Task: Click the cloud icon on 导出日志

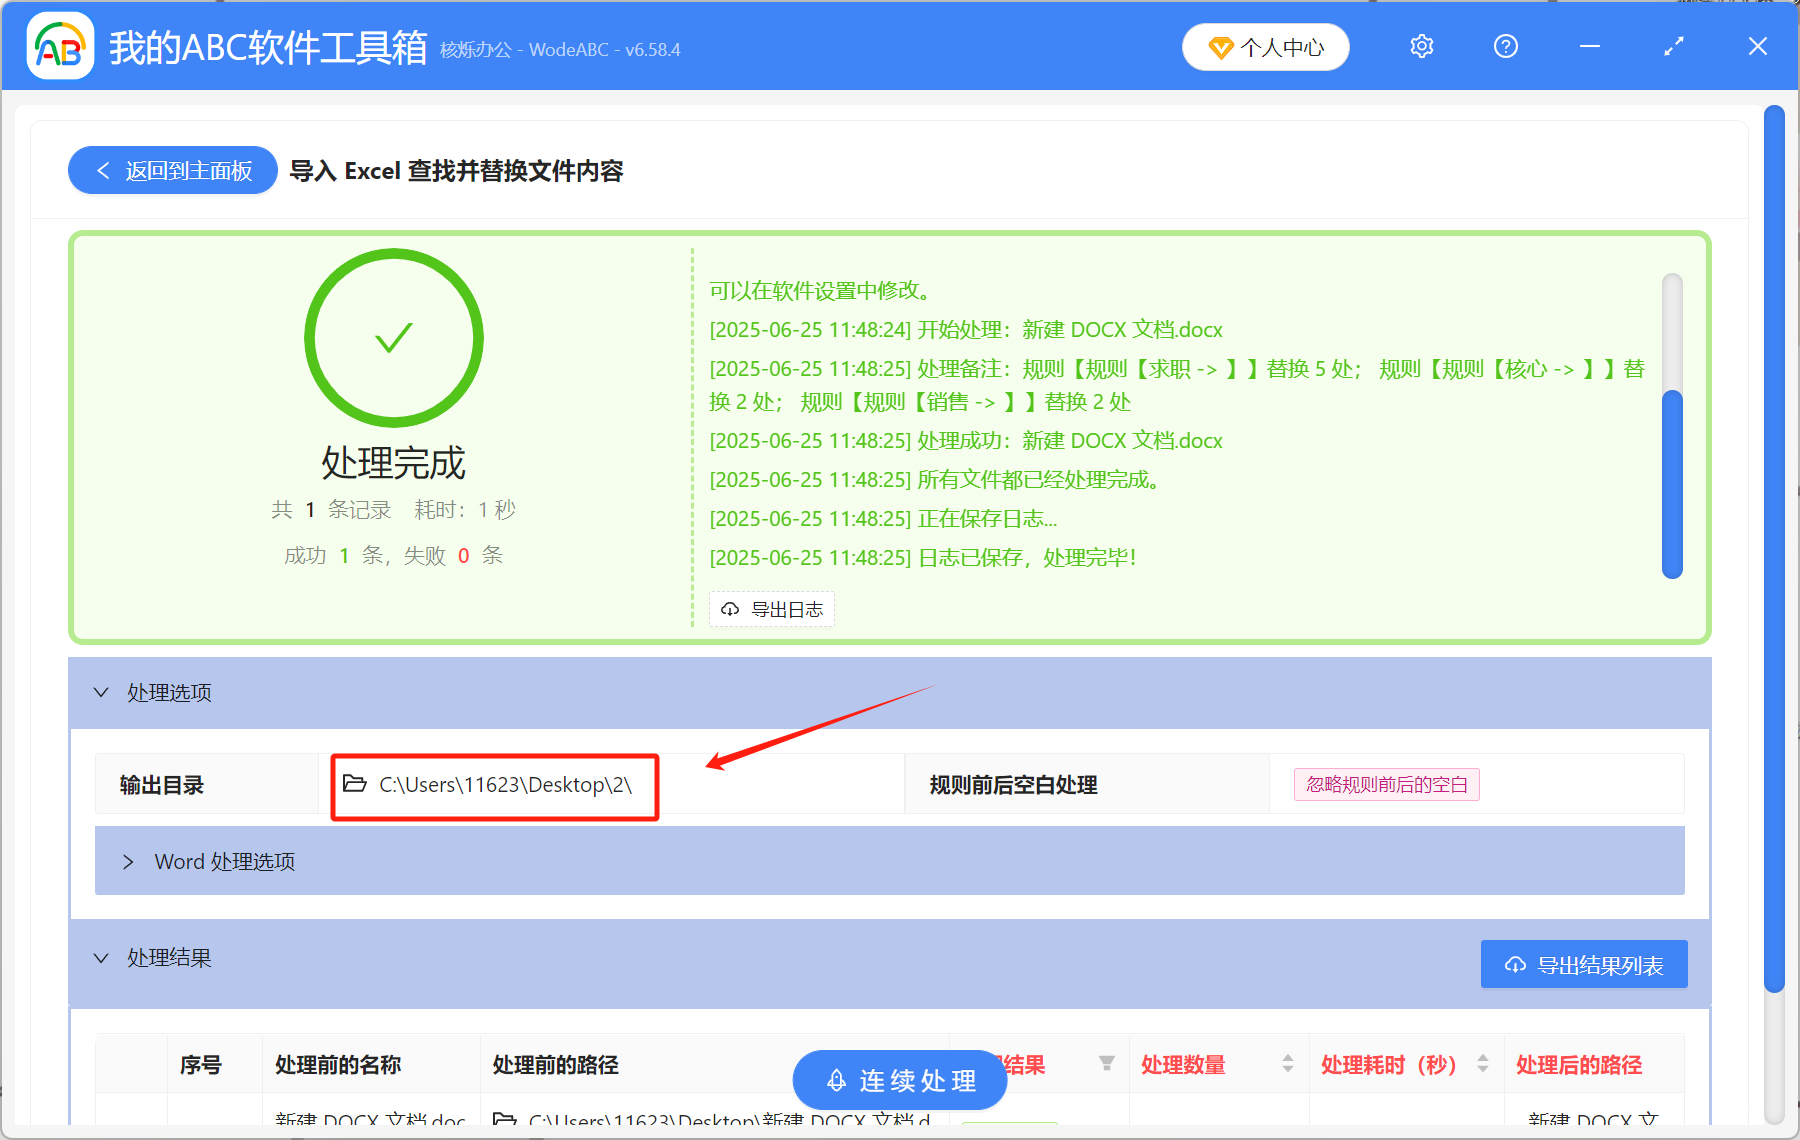Action: (x=729, y=609)
